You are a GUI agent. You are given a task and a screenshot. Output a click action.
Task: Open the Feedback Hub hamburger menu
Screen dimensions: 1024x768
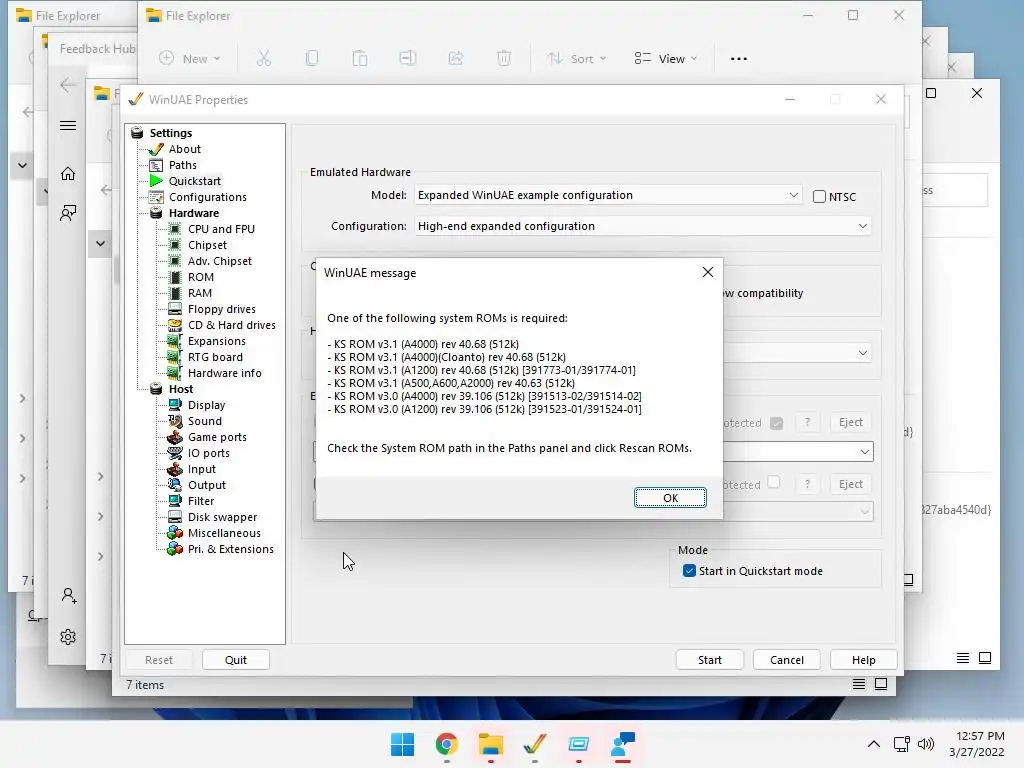[x=68, y=125]
